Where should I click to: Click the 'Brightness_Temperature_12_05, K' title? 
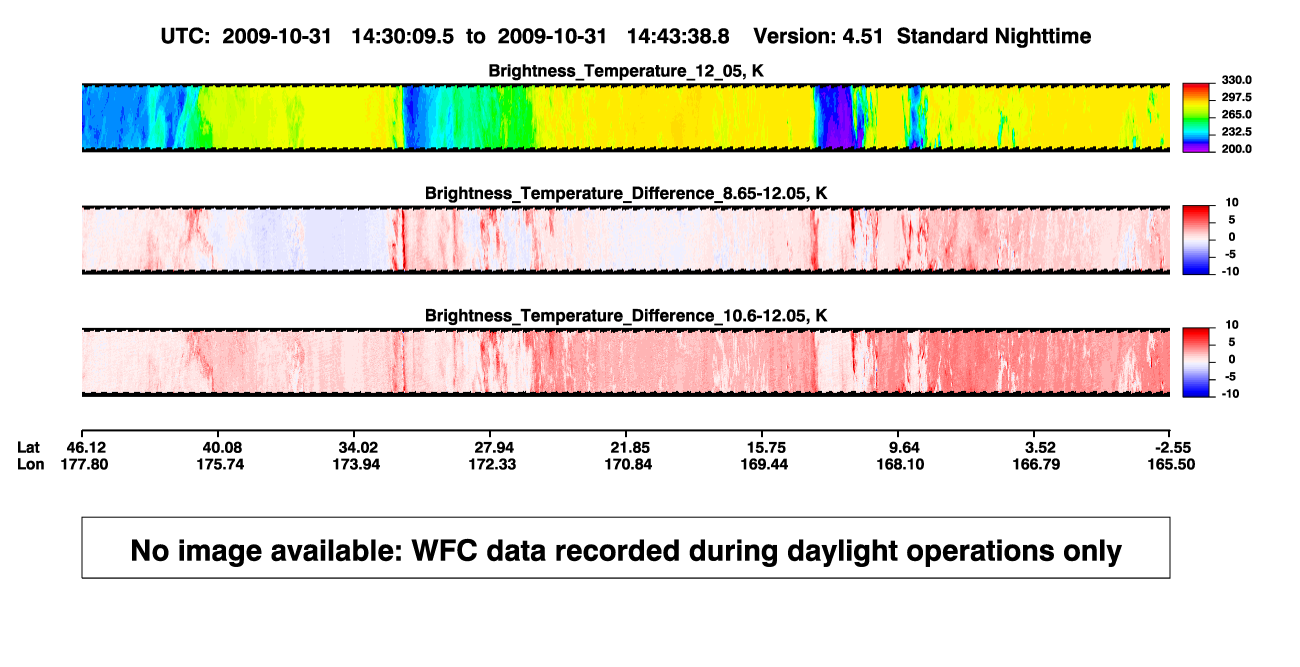(625, 71)
